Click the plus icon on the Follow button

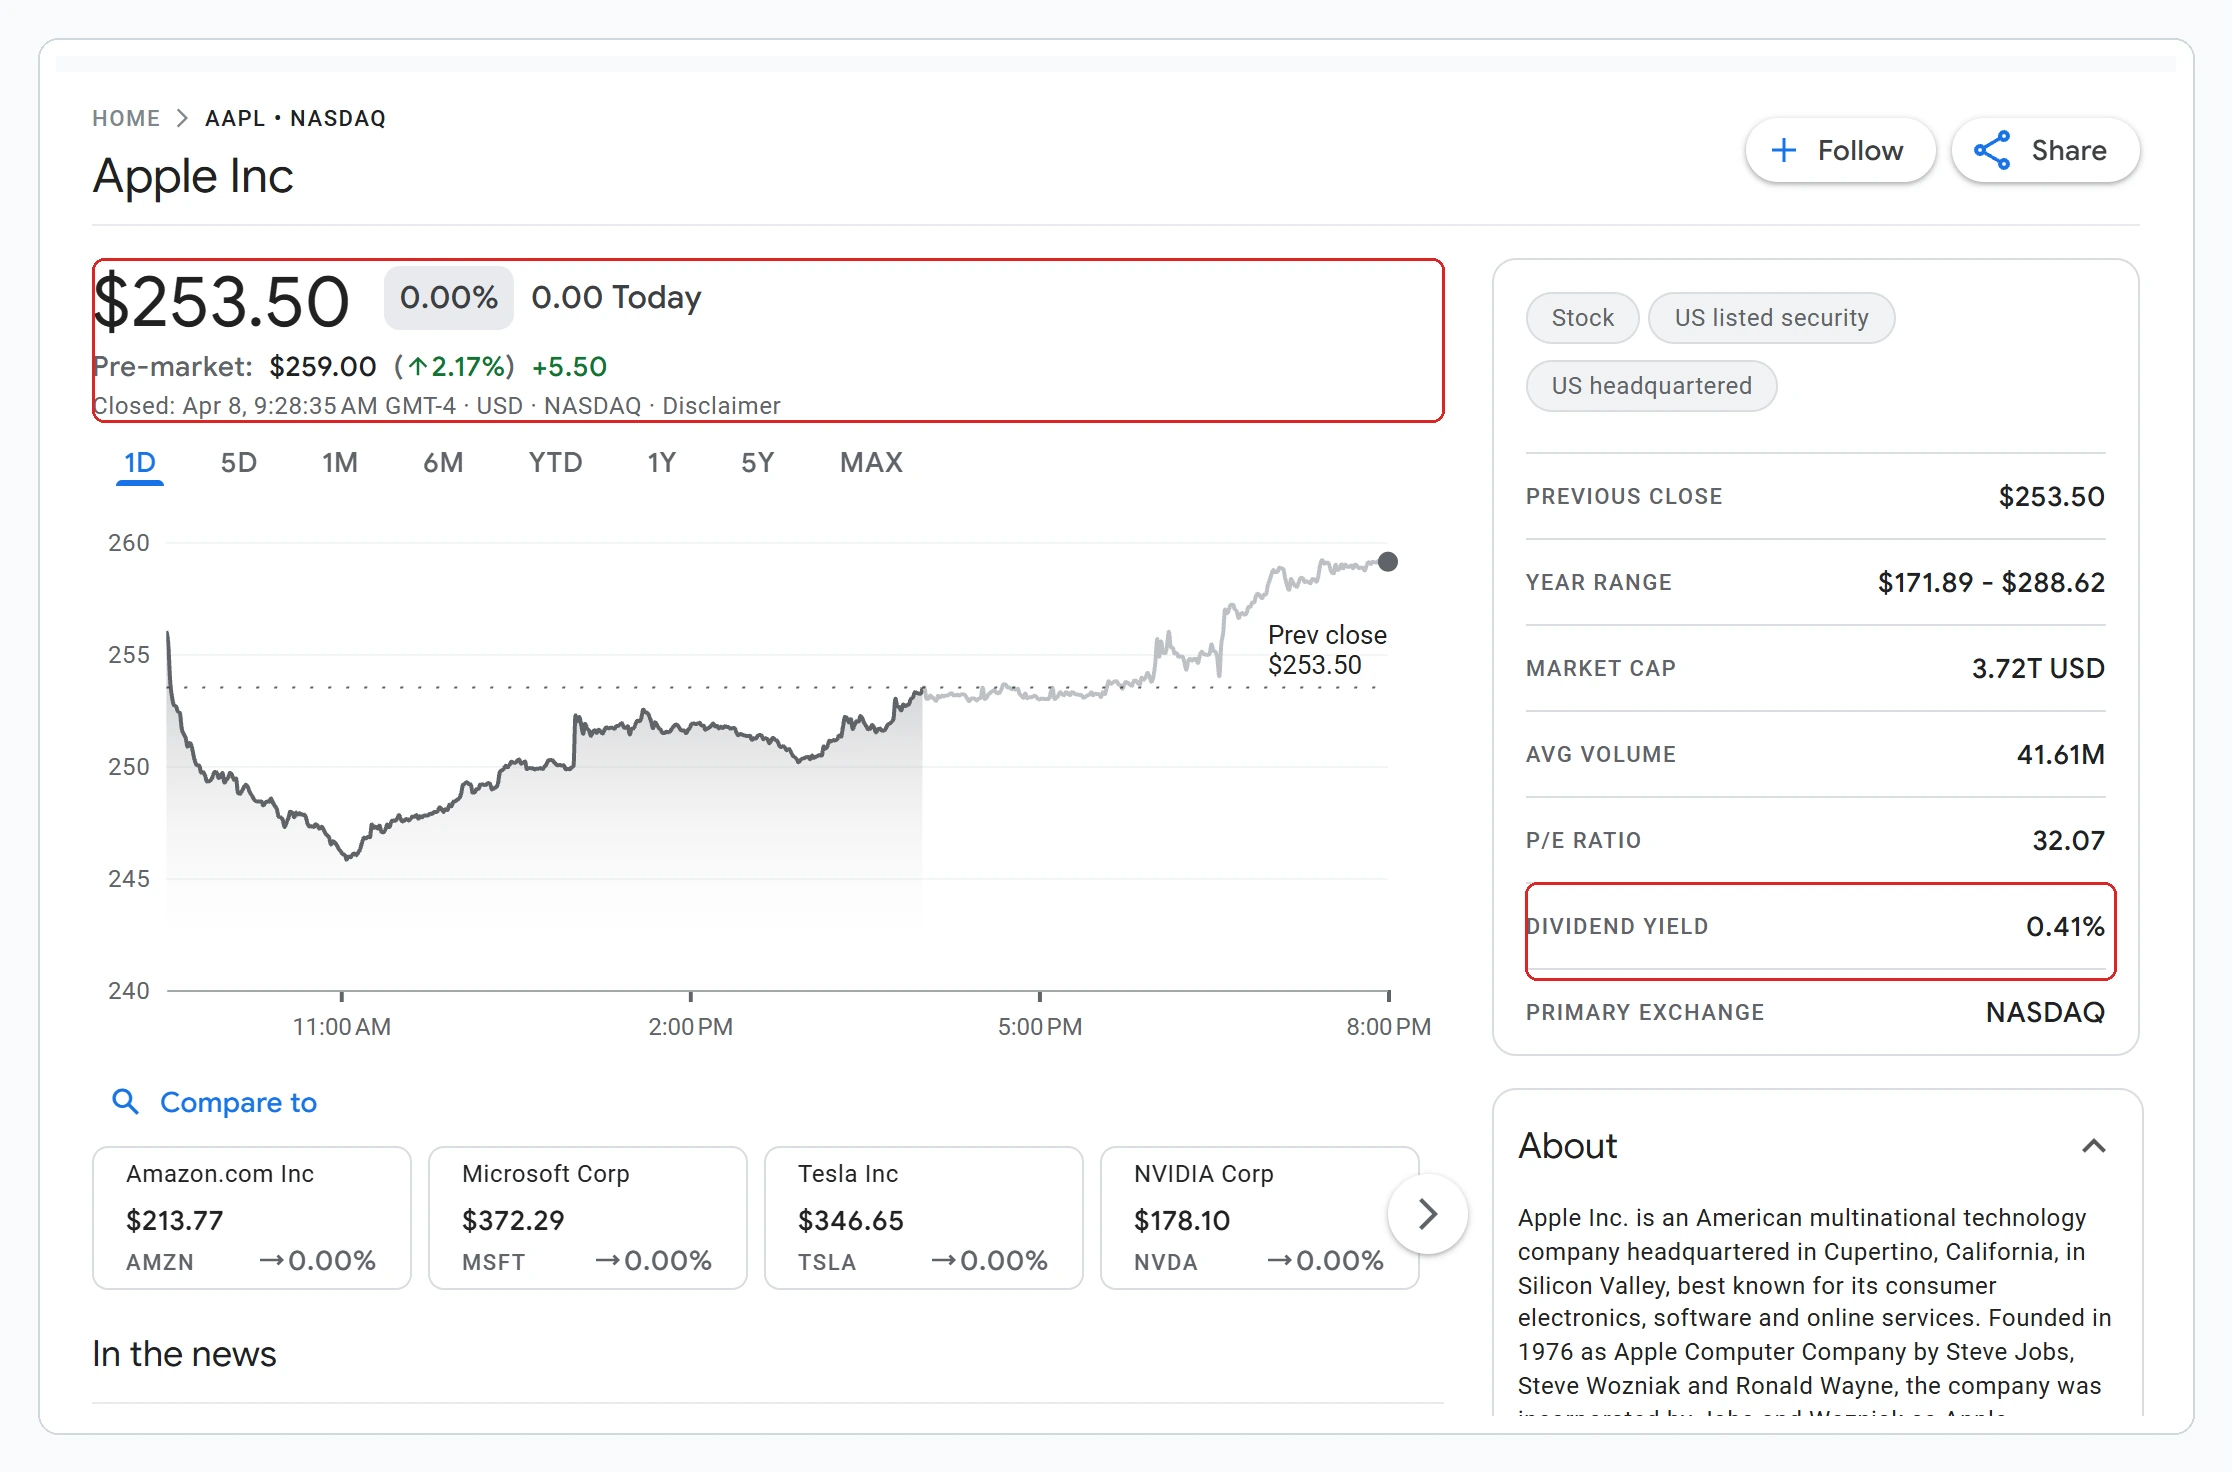click(1786, 150)
